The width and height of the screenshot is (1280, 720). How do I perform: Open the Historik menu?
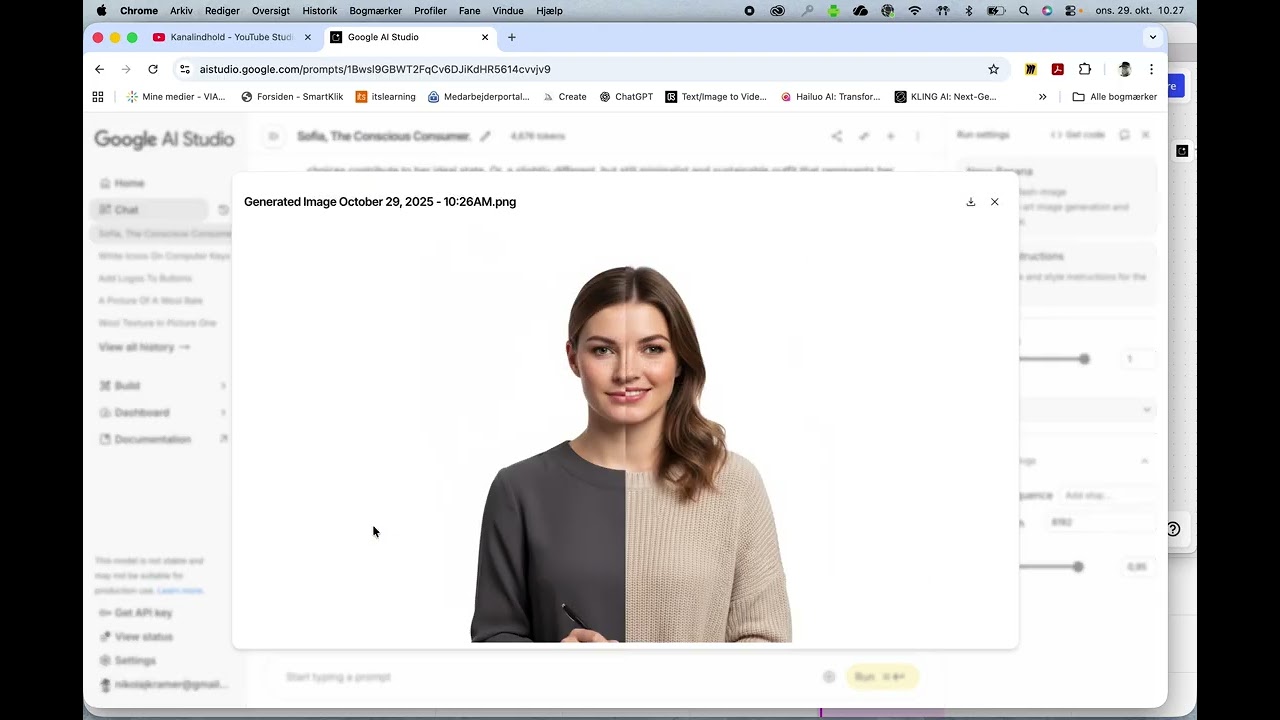click(320, 10)
